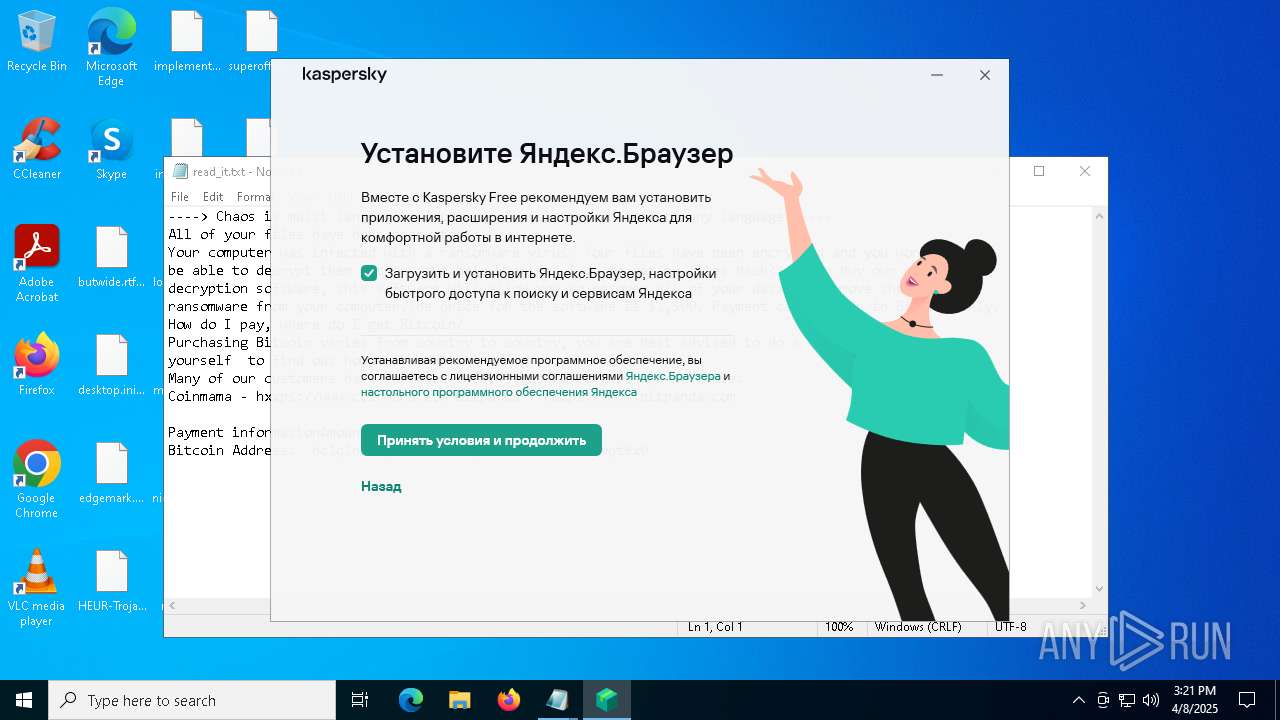The height and width of the screenshot is (720, 1280).
Task: Open the Recycle Bin desktop icon
Action: [37, 42]
